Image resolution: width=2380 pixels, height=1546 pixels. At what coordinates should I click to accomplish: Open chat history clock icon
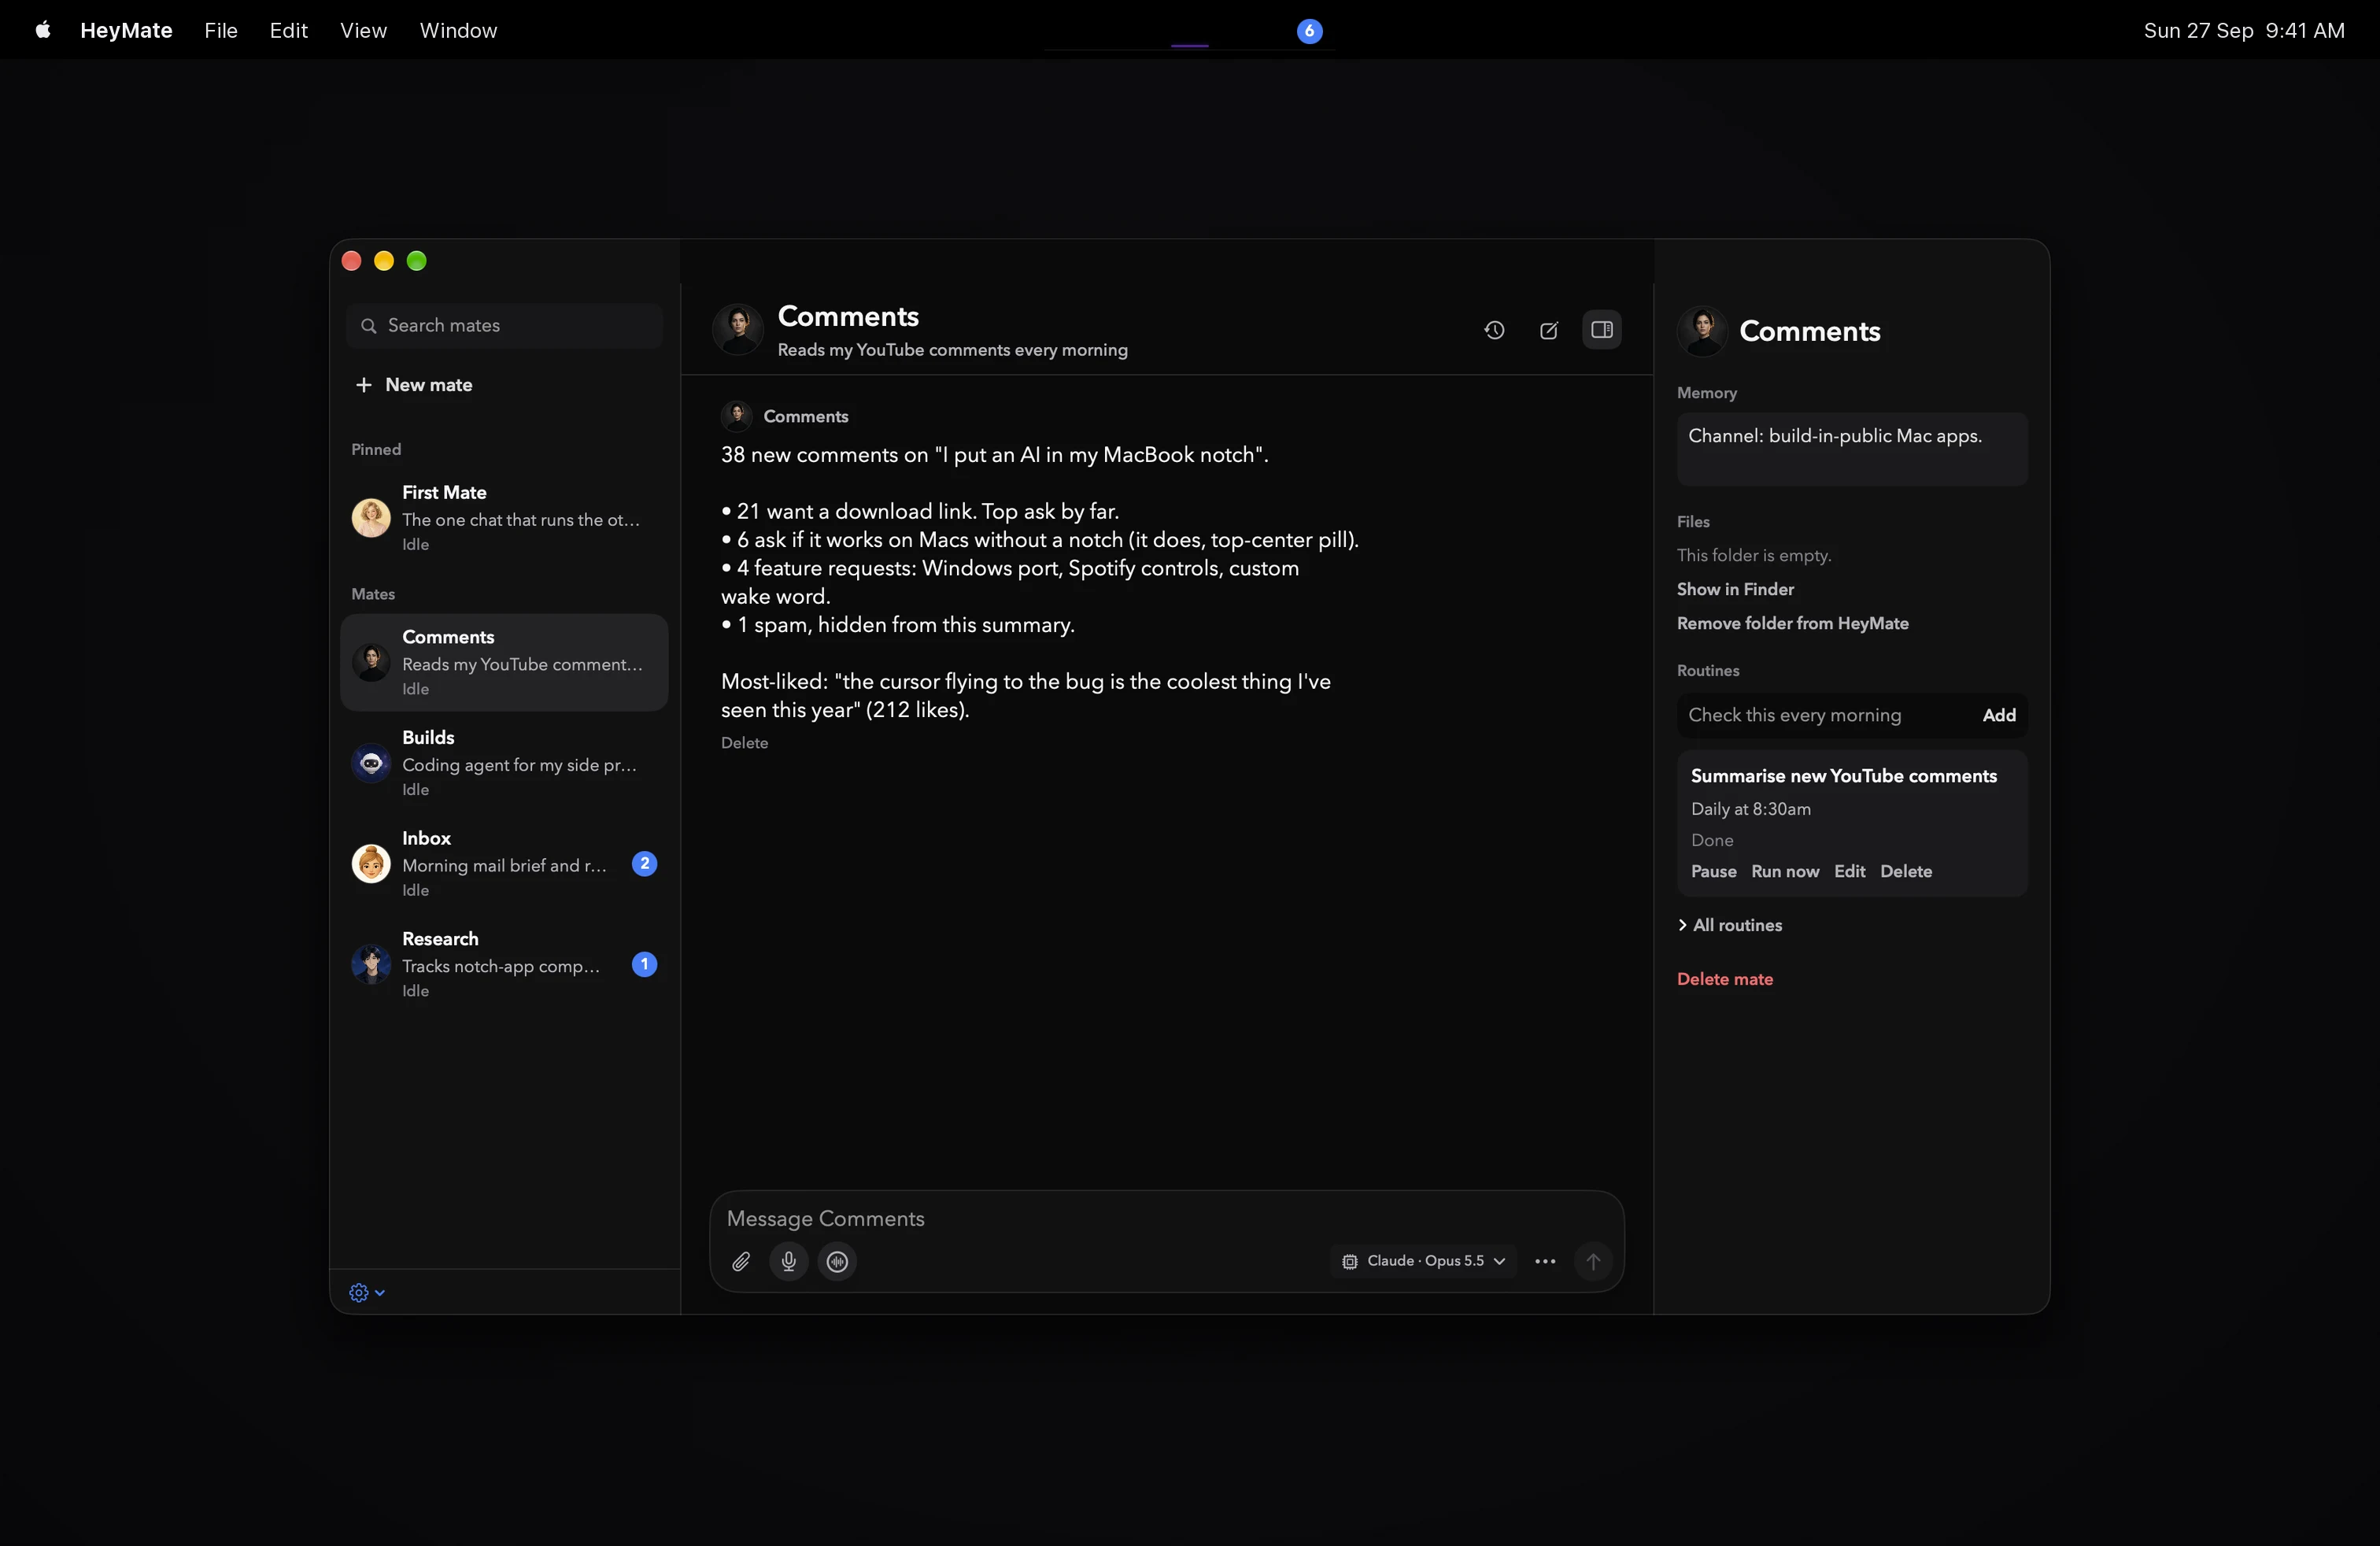pyautogui.click(x=1494, y=330)
